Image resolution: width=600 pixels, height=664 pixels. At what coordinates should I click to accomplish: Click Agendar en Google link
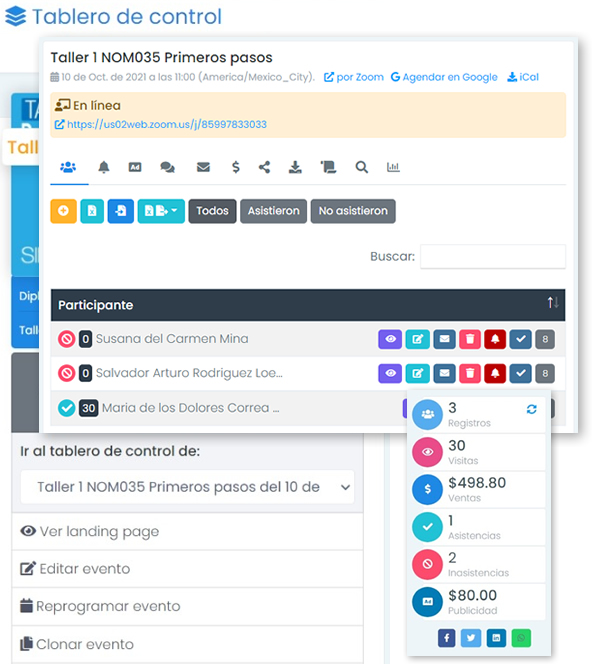click(444, 77)
